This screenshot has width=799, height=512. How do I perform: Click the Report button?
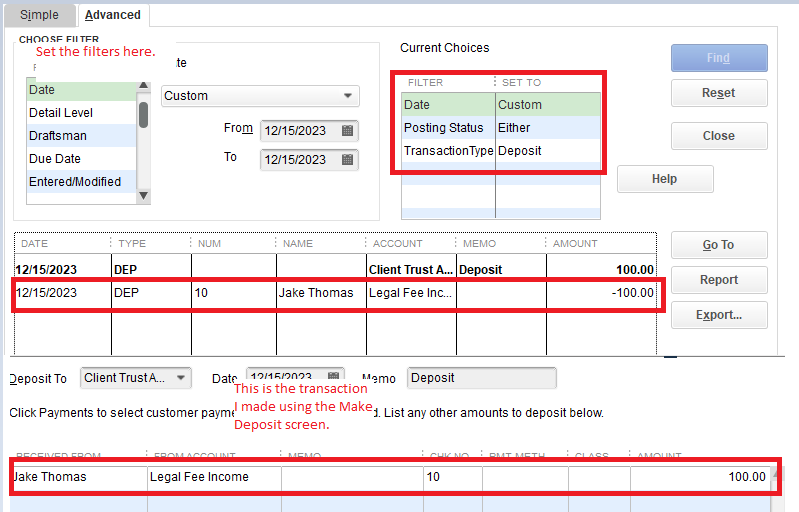tap(719, 280)
